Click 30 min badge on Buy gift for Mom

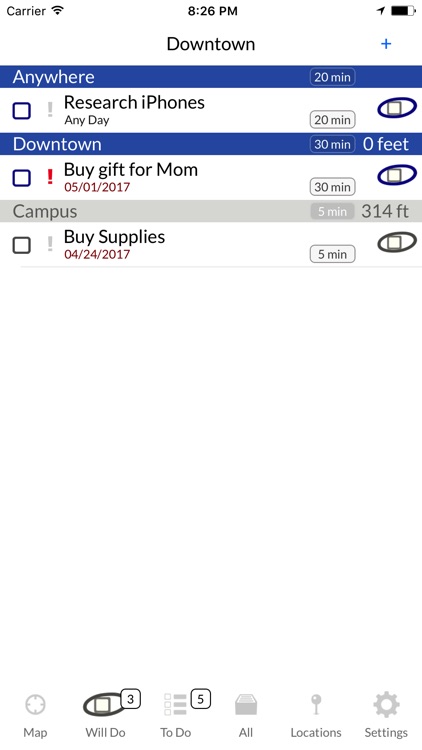333,187
